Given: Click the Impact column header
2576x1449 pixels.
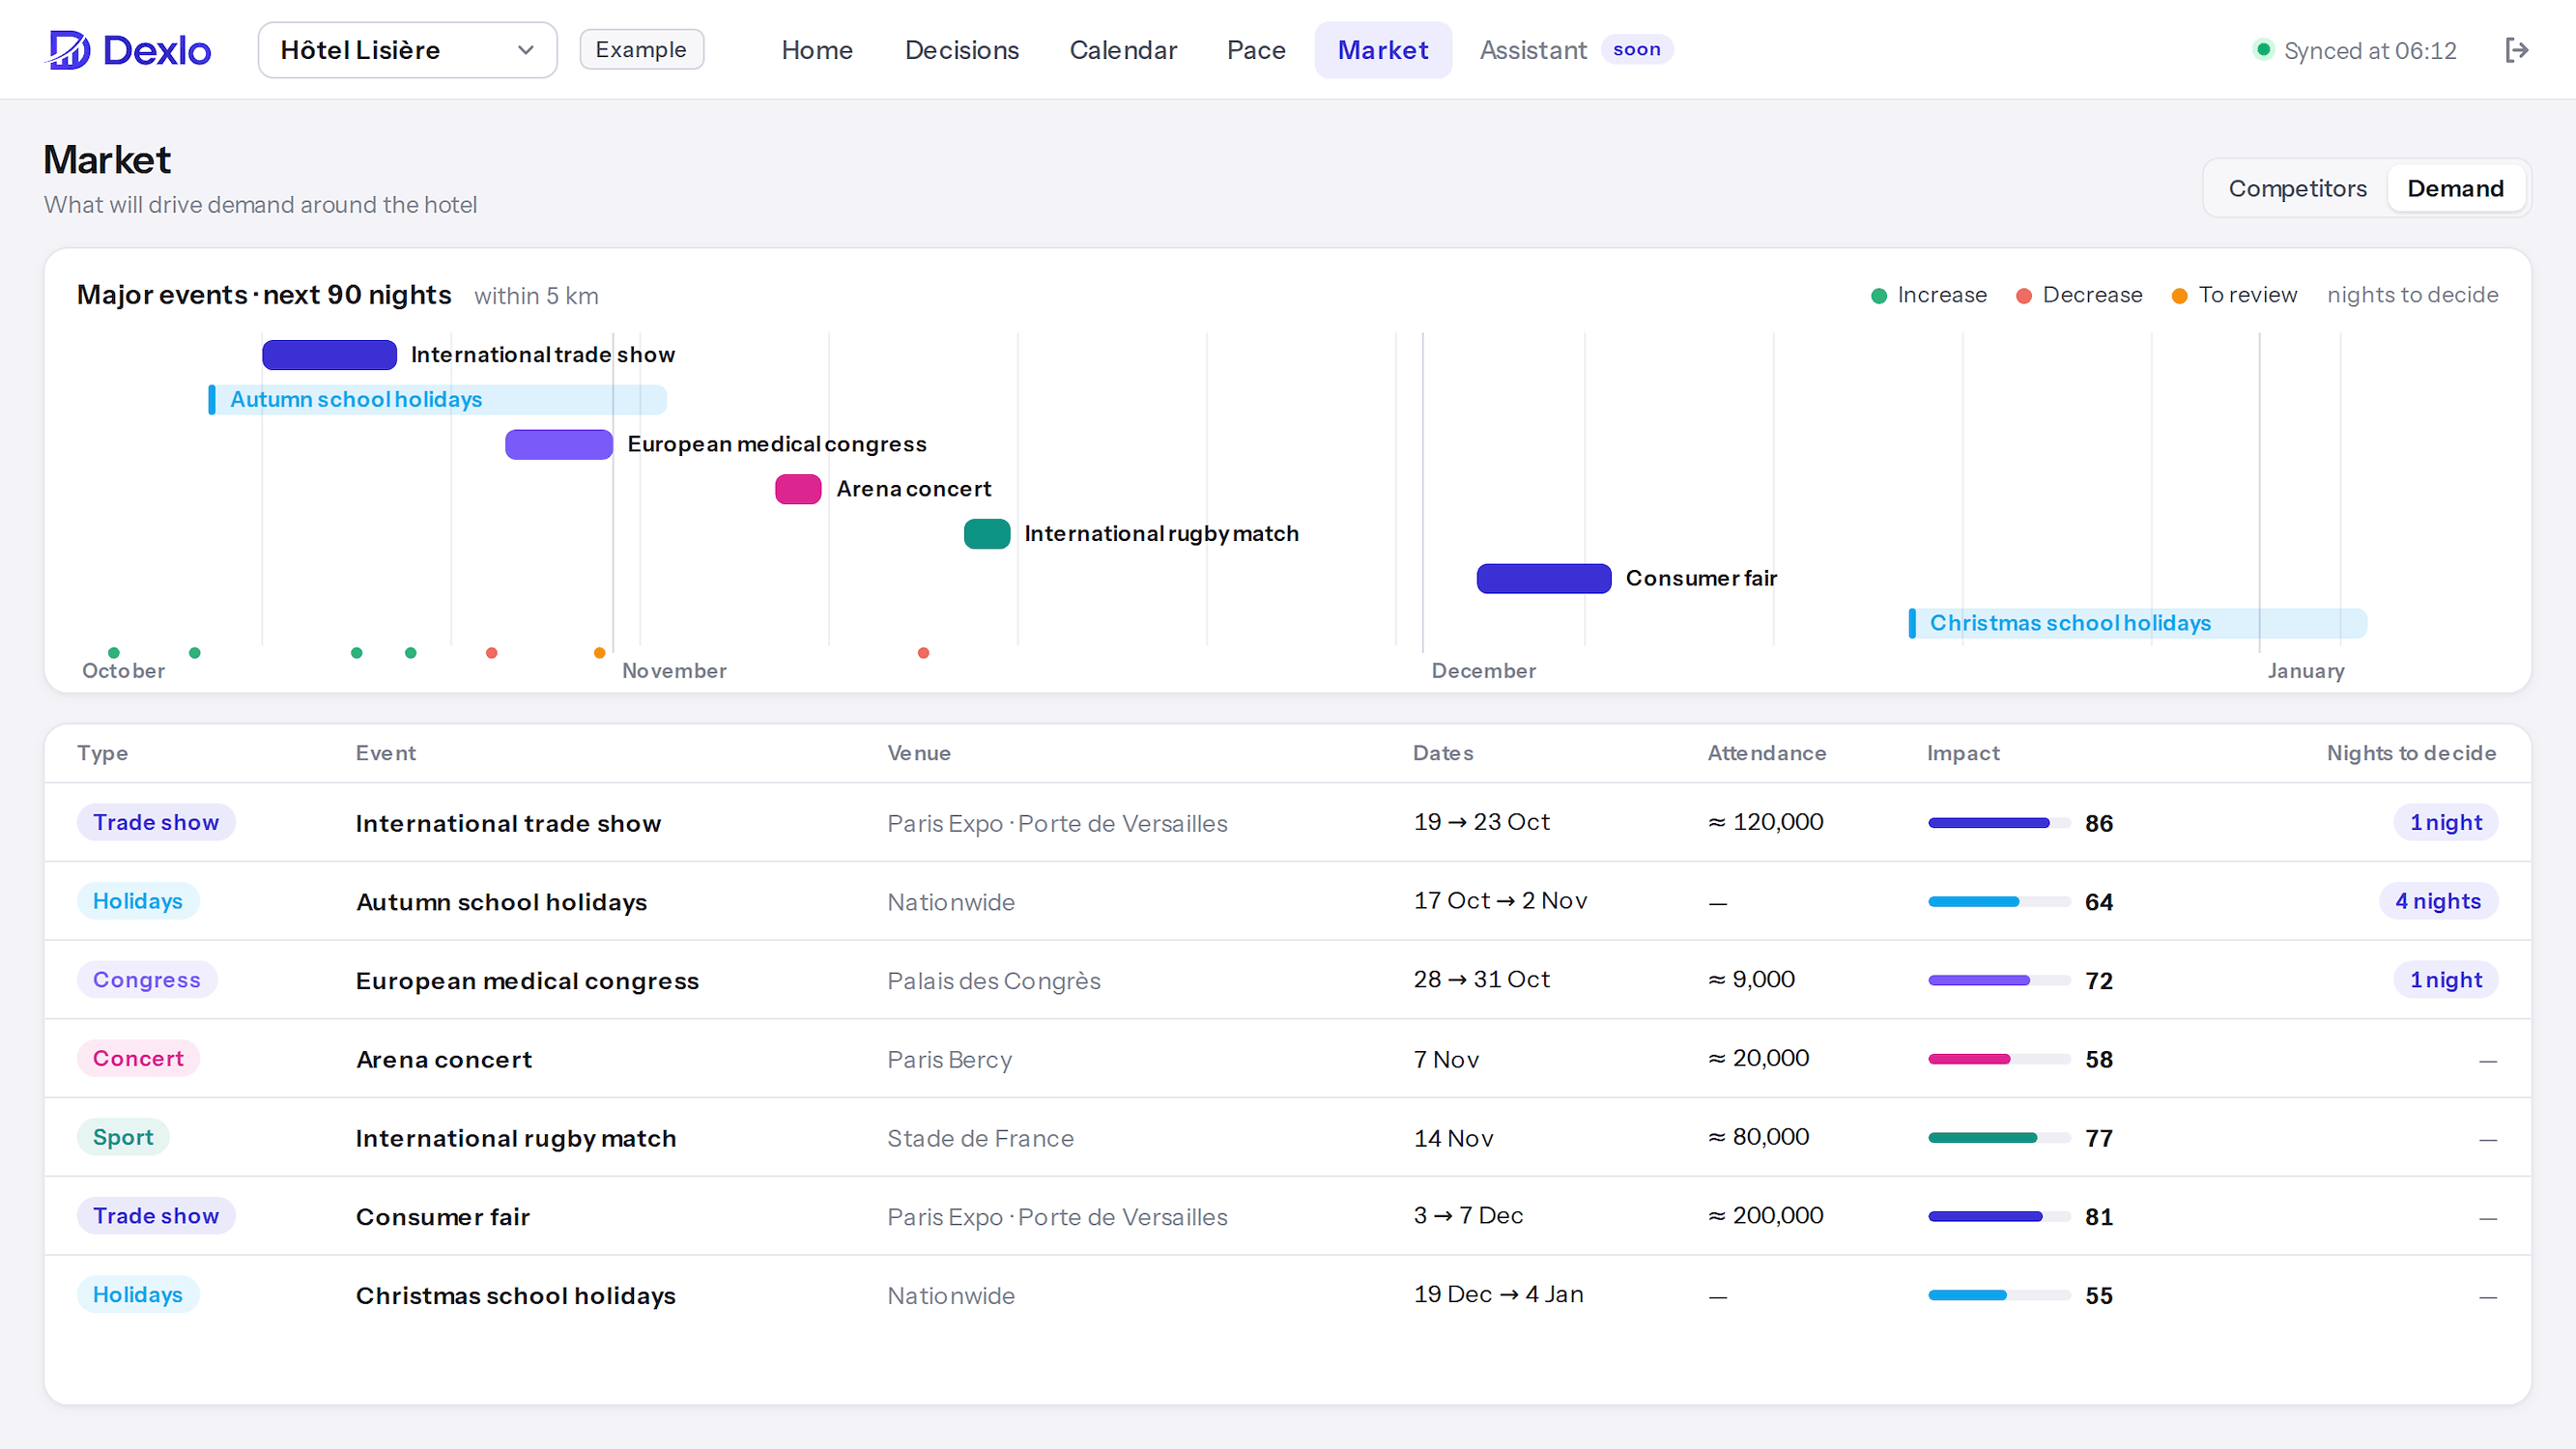Looking at the screenshot, I should 1962,753.
